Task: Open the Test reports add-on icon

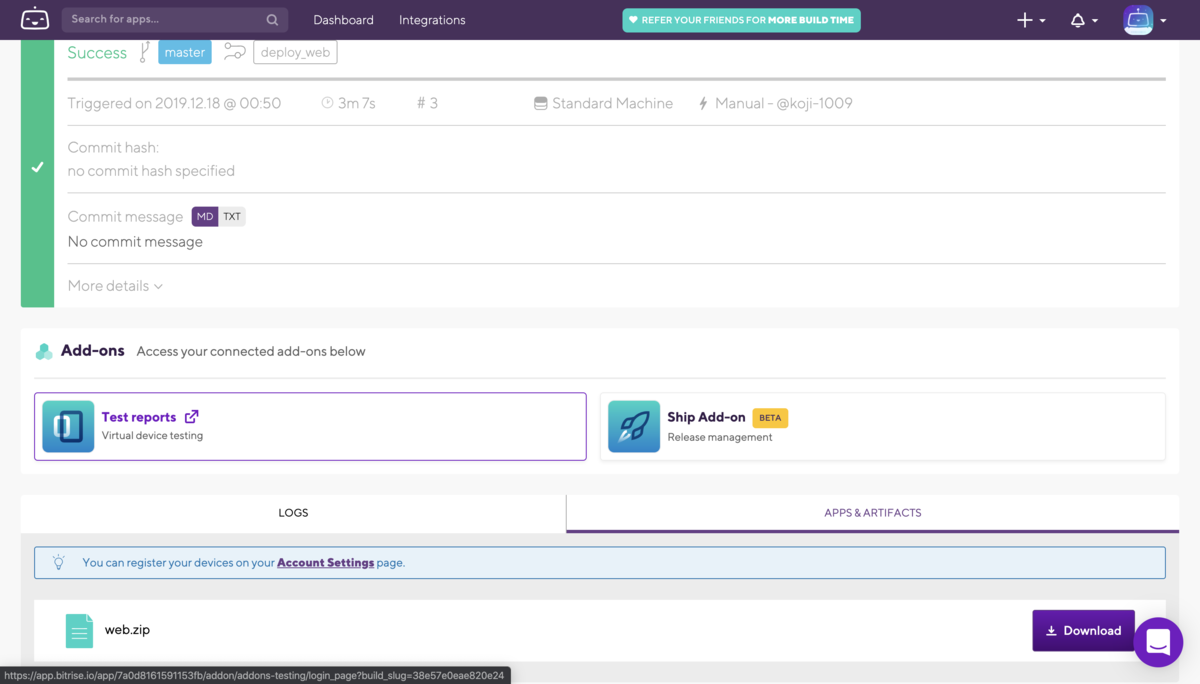Action: pyautogui.click(x=68, y=427)
